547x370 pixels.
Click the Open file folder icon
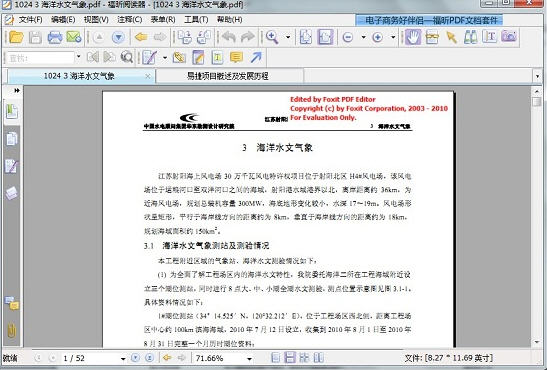pos(16,37)
